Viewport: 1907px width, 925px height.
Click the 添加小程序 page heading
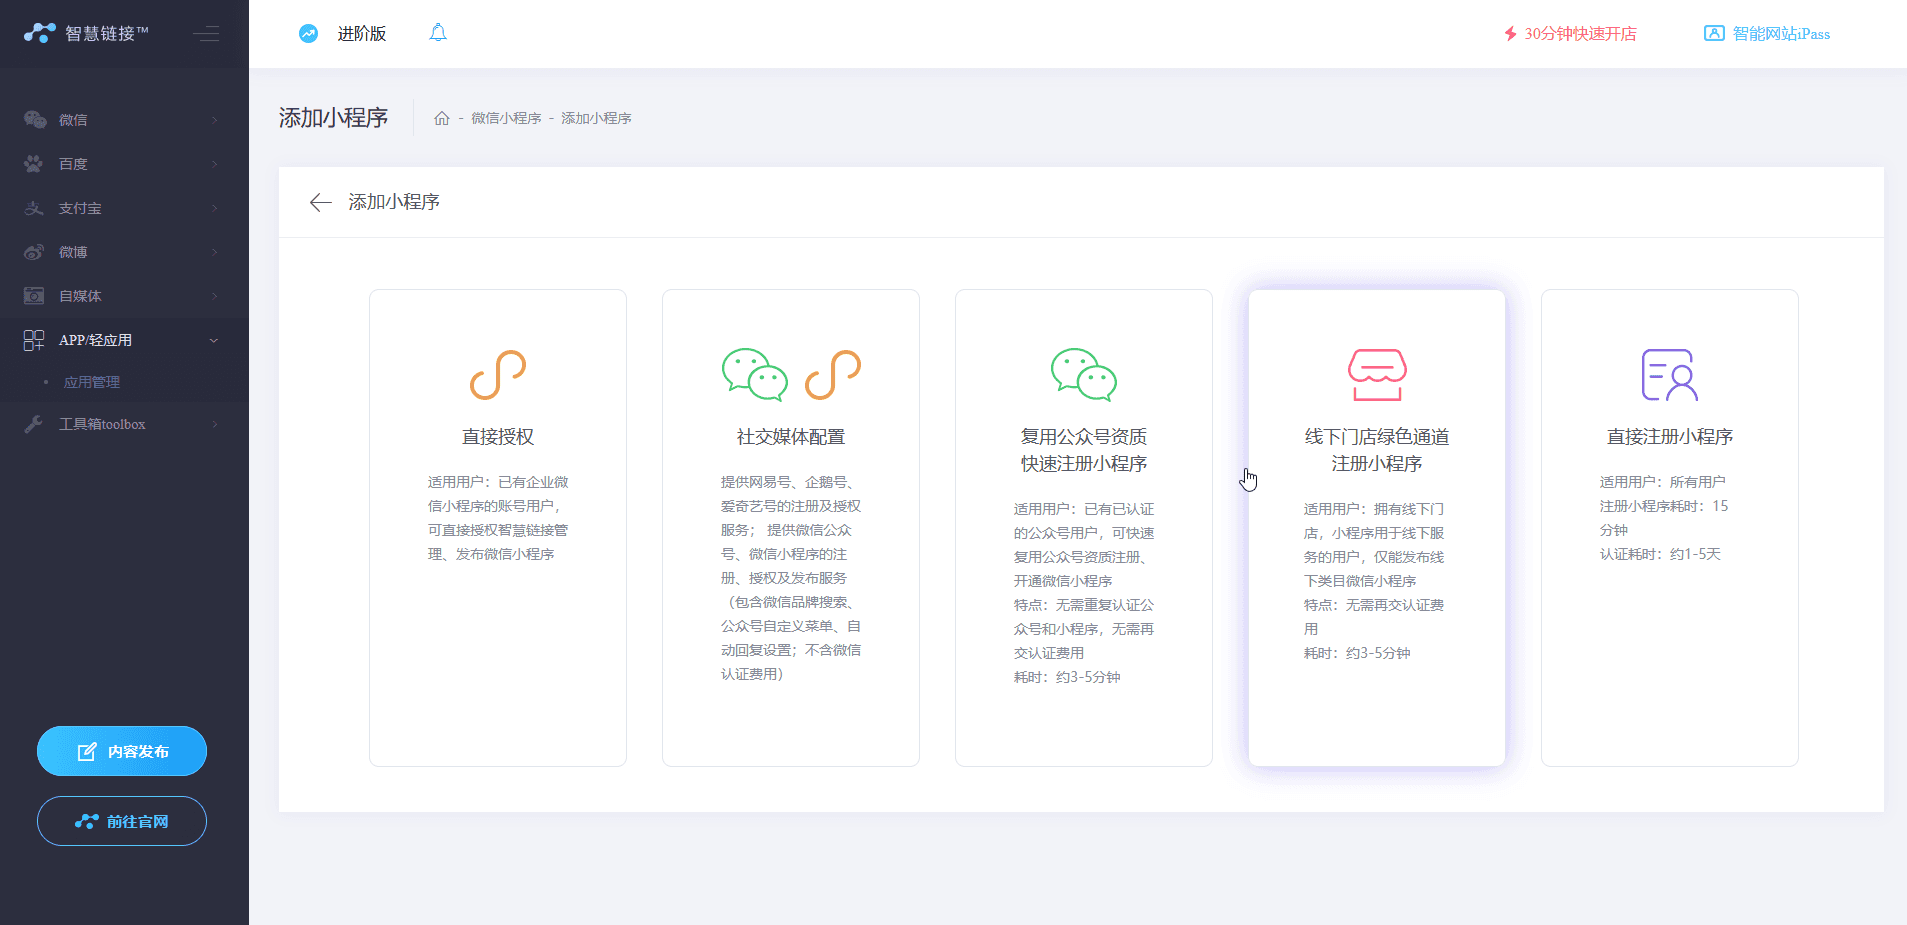[x=333, y=118]
